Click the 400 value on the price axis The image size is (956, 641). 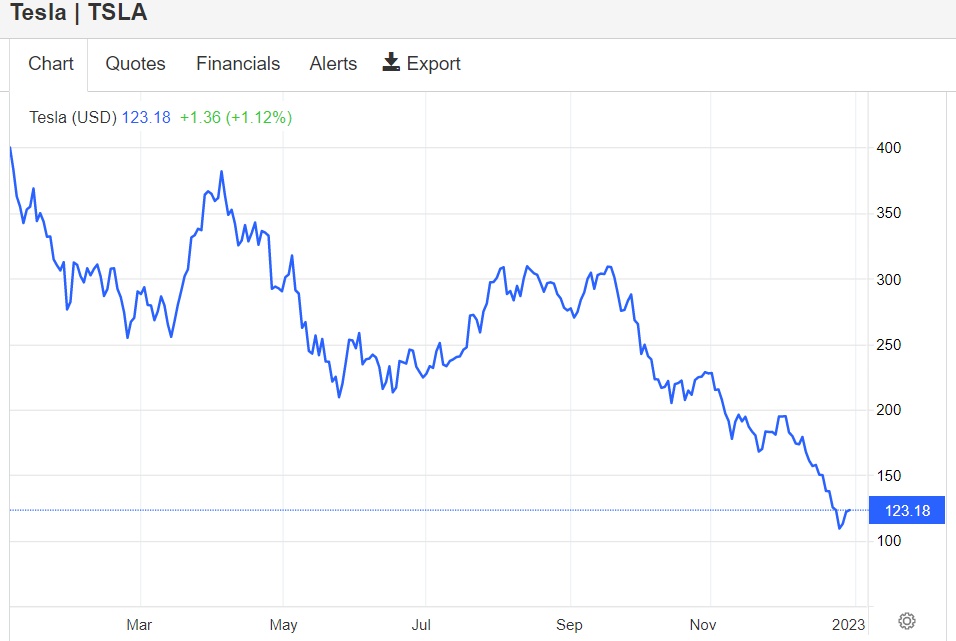[888, 148]
